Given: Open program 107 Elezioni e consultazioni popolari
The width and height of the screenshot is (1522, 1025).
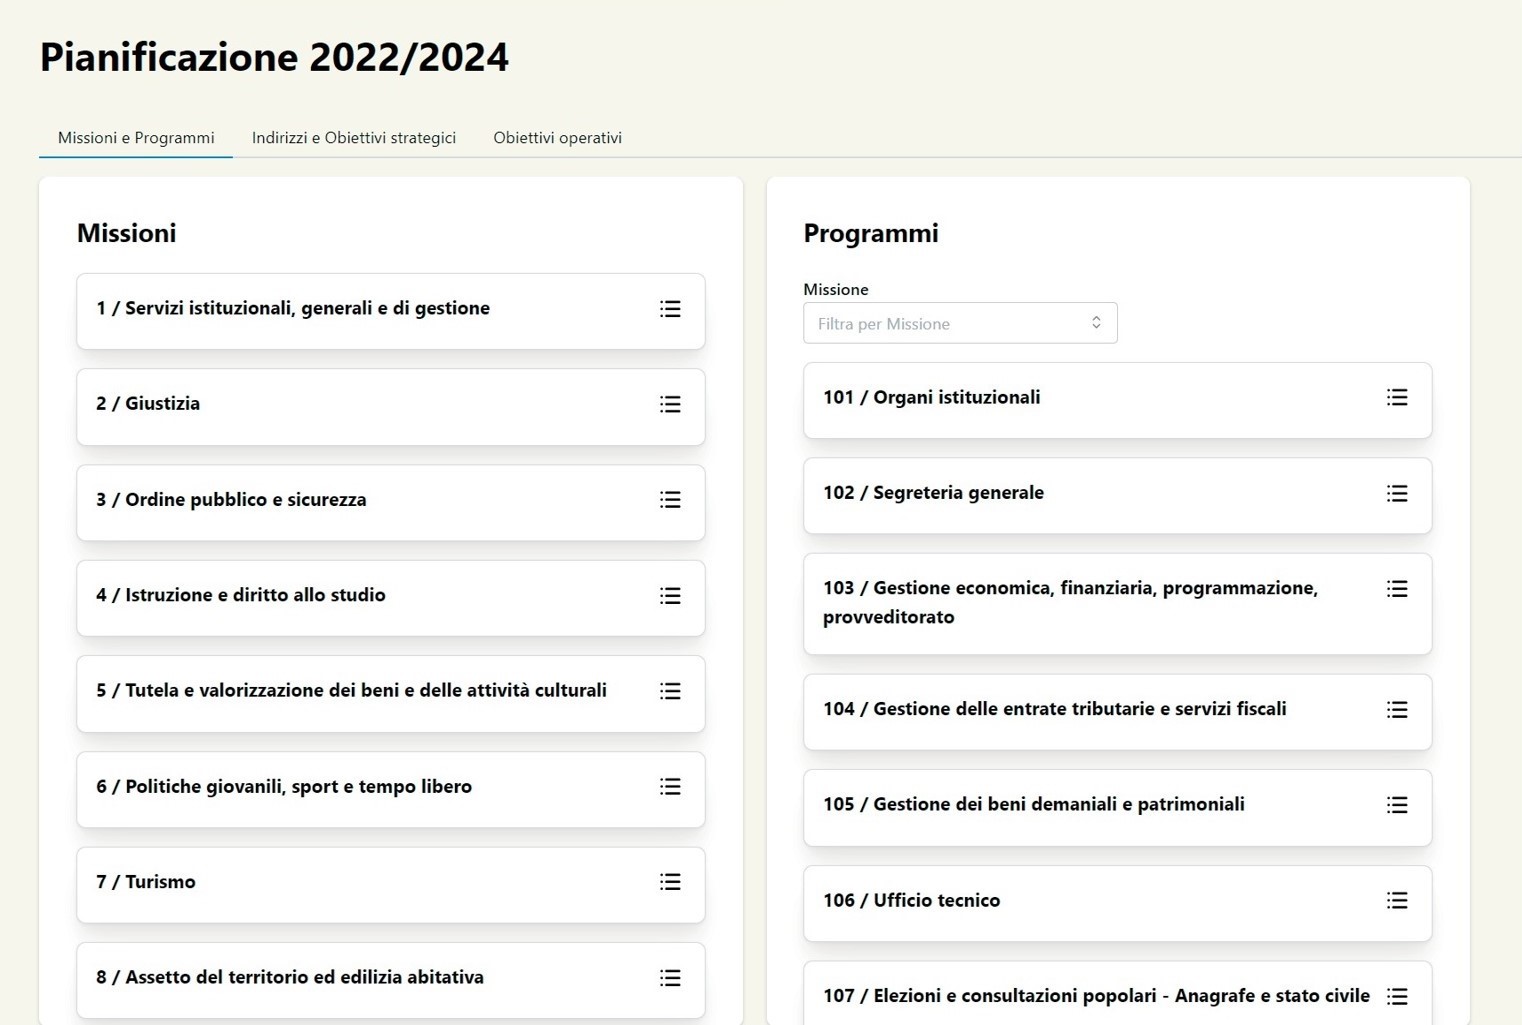Looking at the screenshot, I should pyautogui.click(x=1095, y=996).
